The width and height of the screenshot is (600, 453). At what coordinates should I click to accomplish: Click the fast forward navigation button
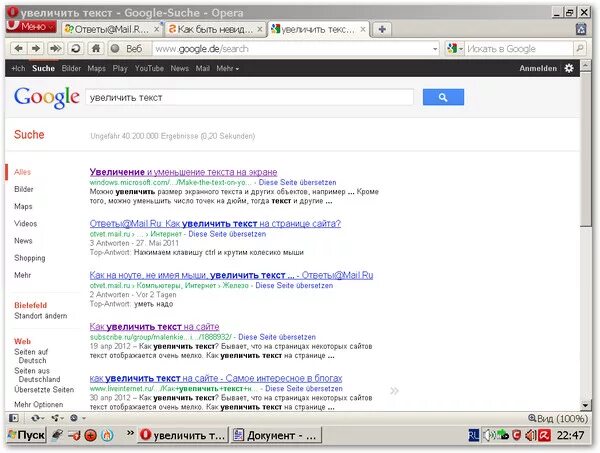[x=55, y=49]
